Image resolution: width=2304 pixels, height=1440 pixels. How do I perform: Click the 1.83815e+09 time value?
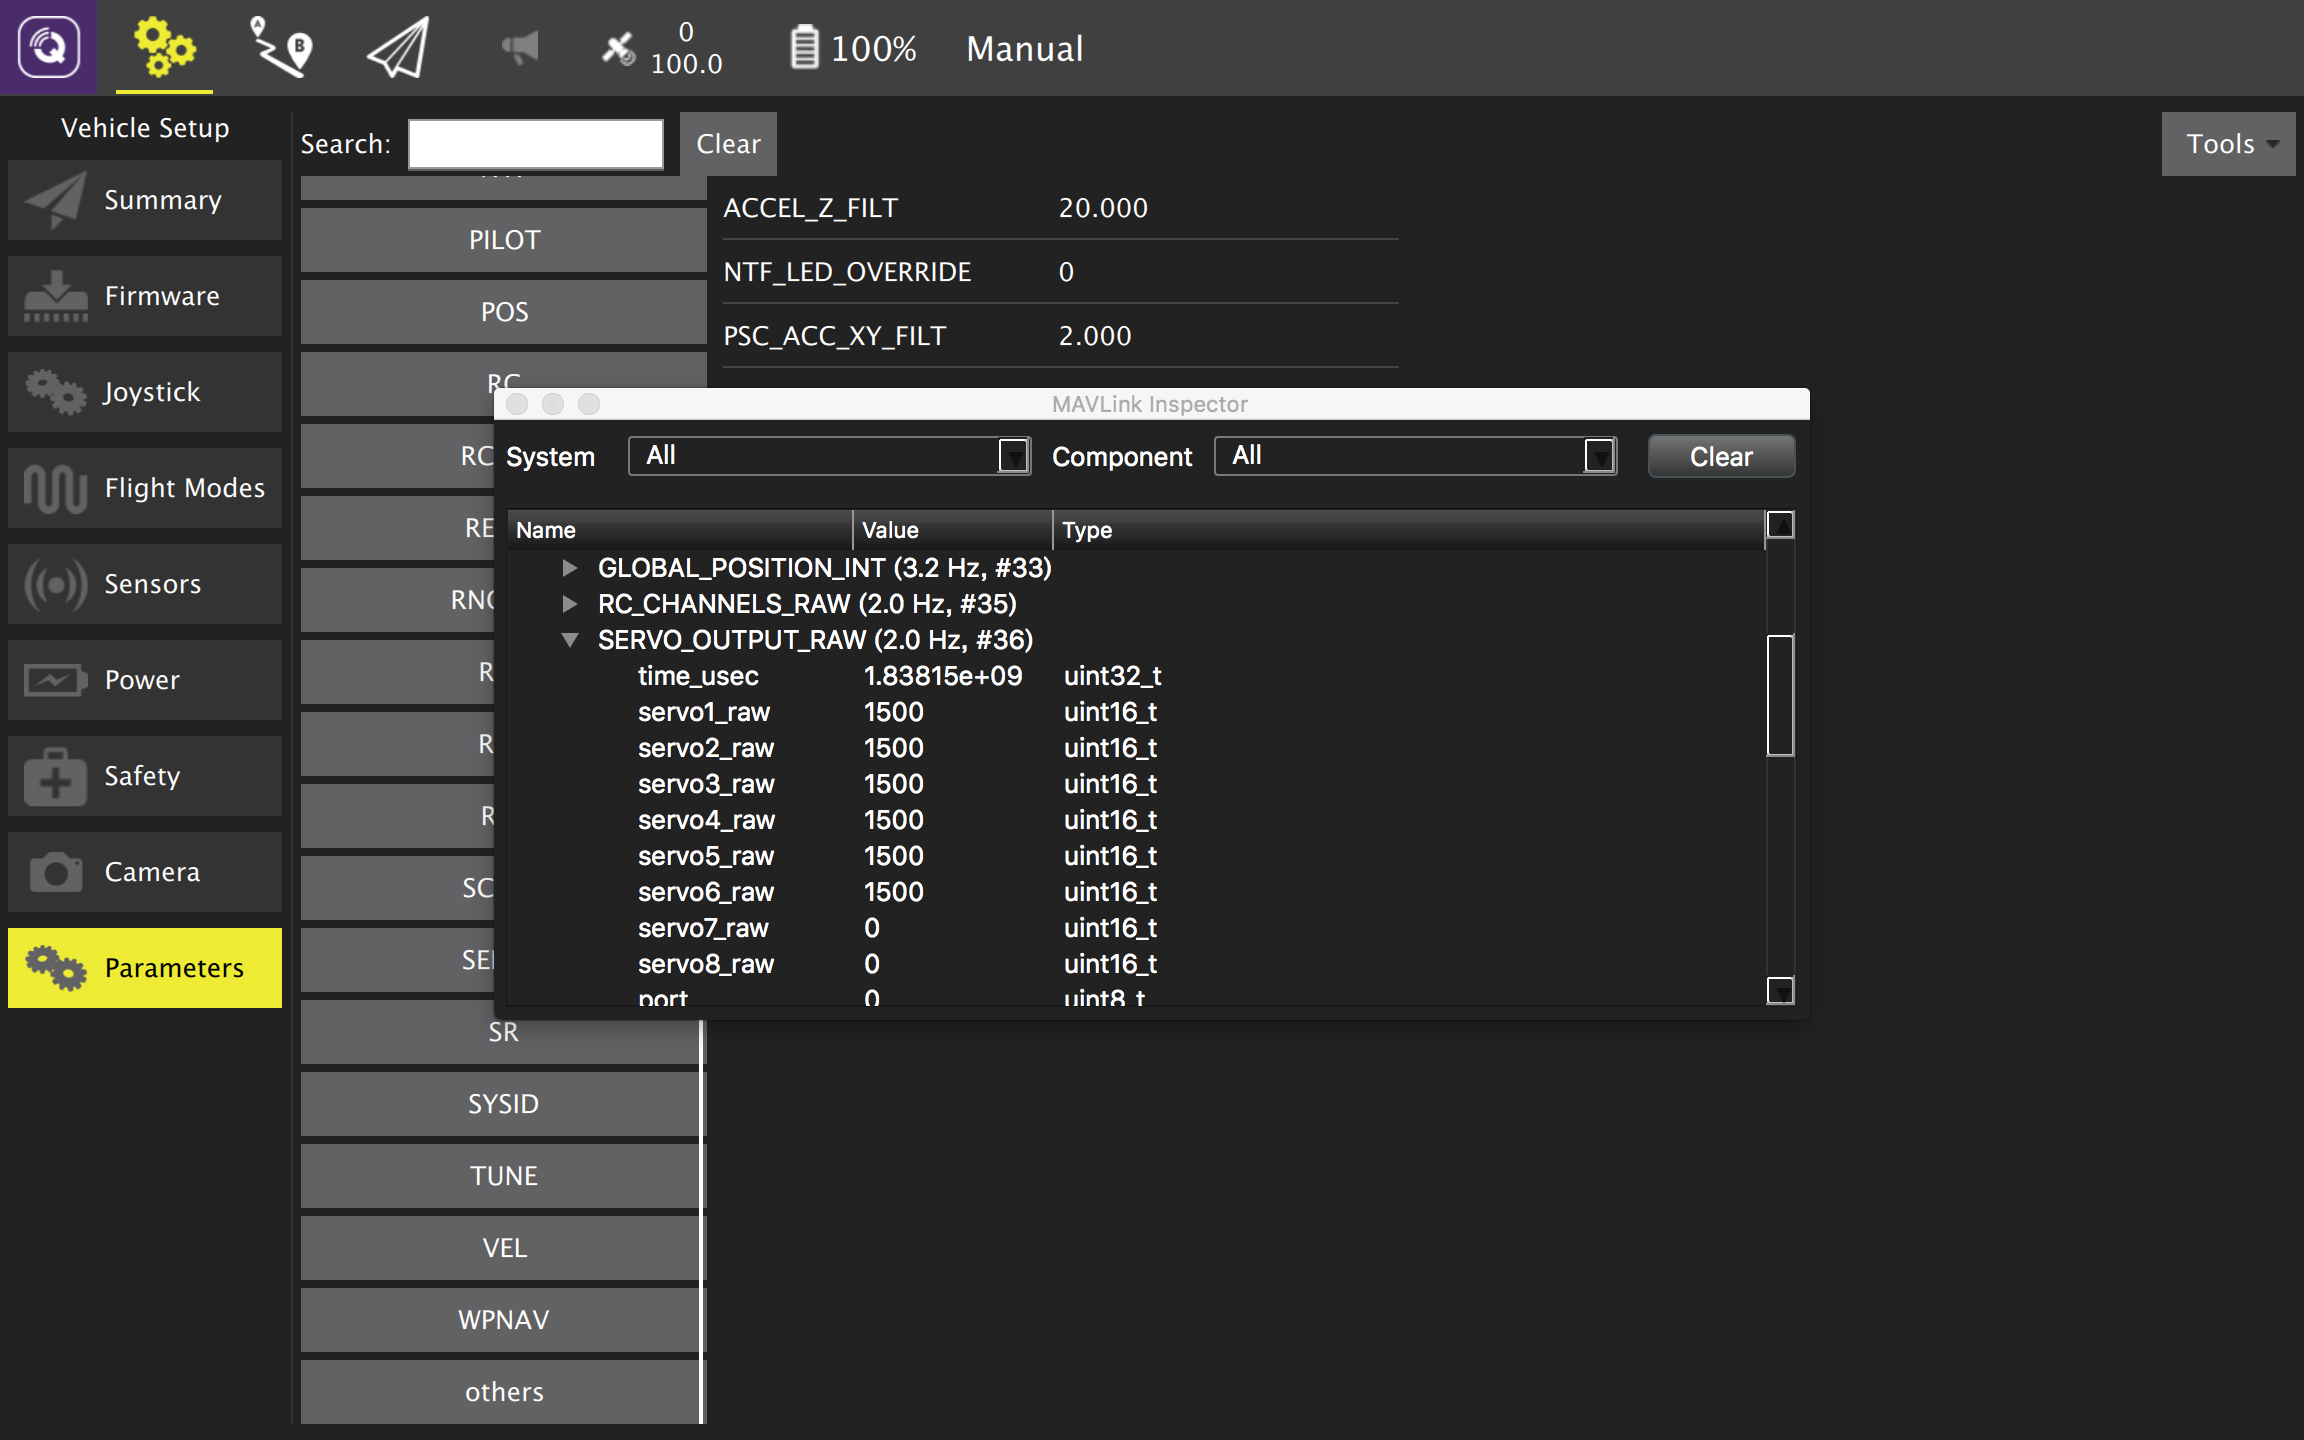point(943,676)
